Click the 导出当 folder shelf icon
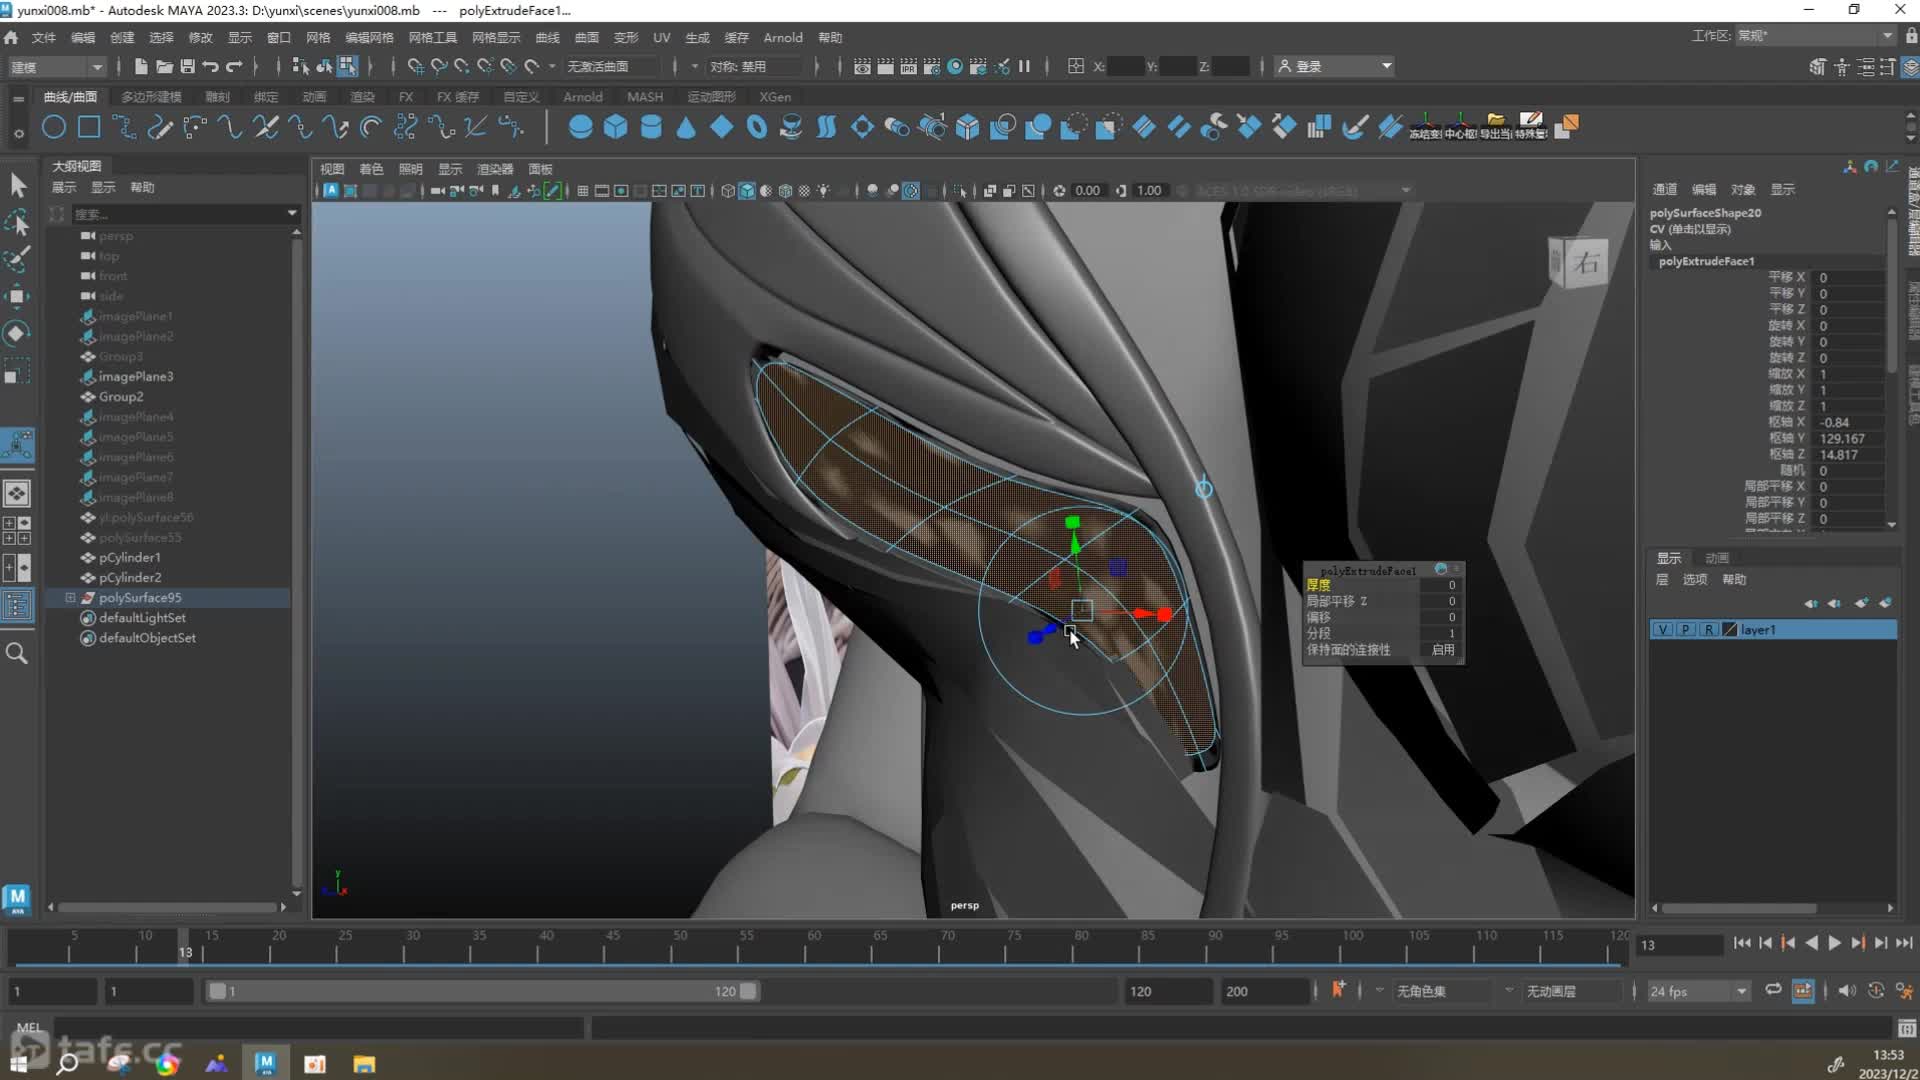Image resolution: width=1920 pixels, height=1080 pixels. pos(1495,126)
